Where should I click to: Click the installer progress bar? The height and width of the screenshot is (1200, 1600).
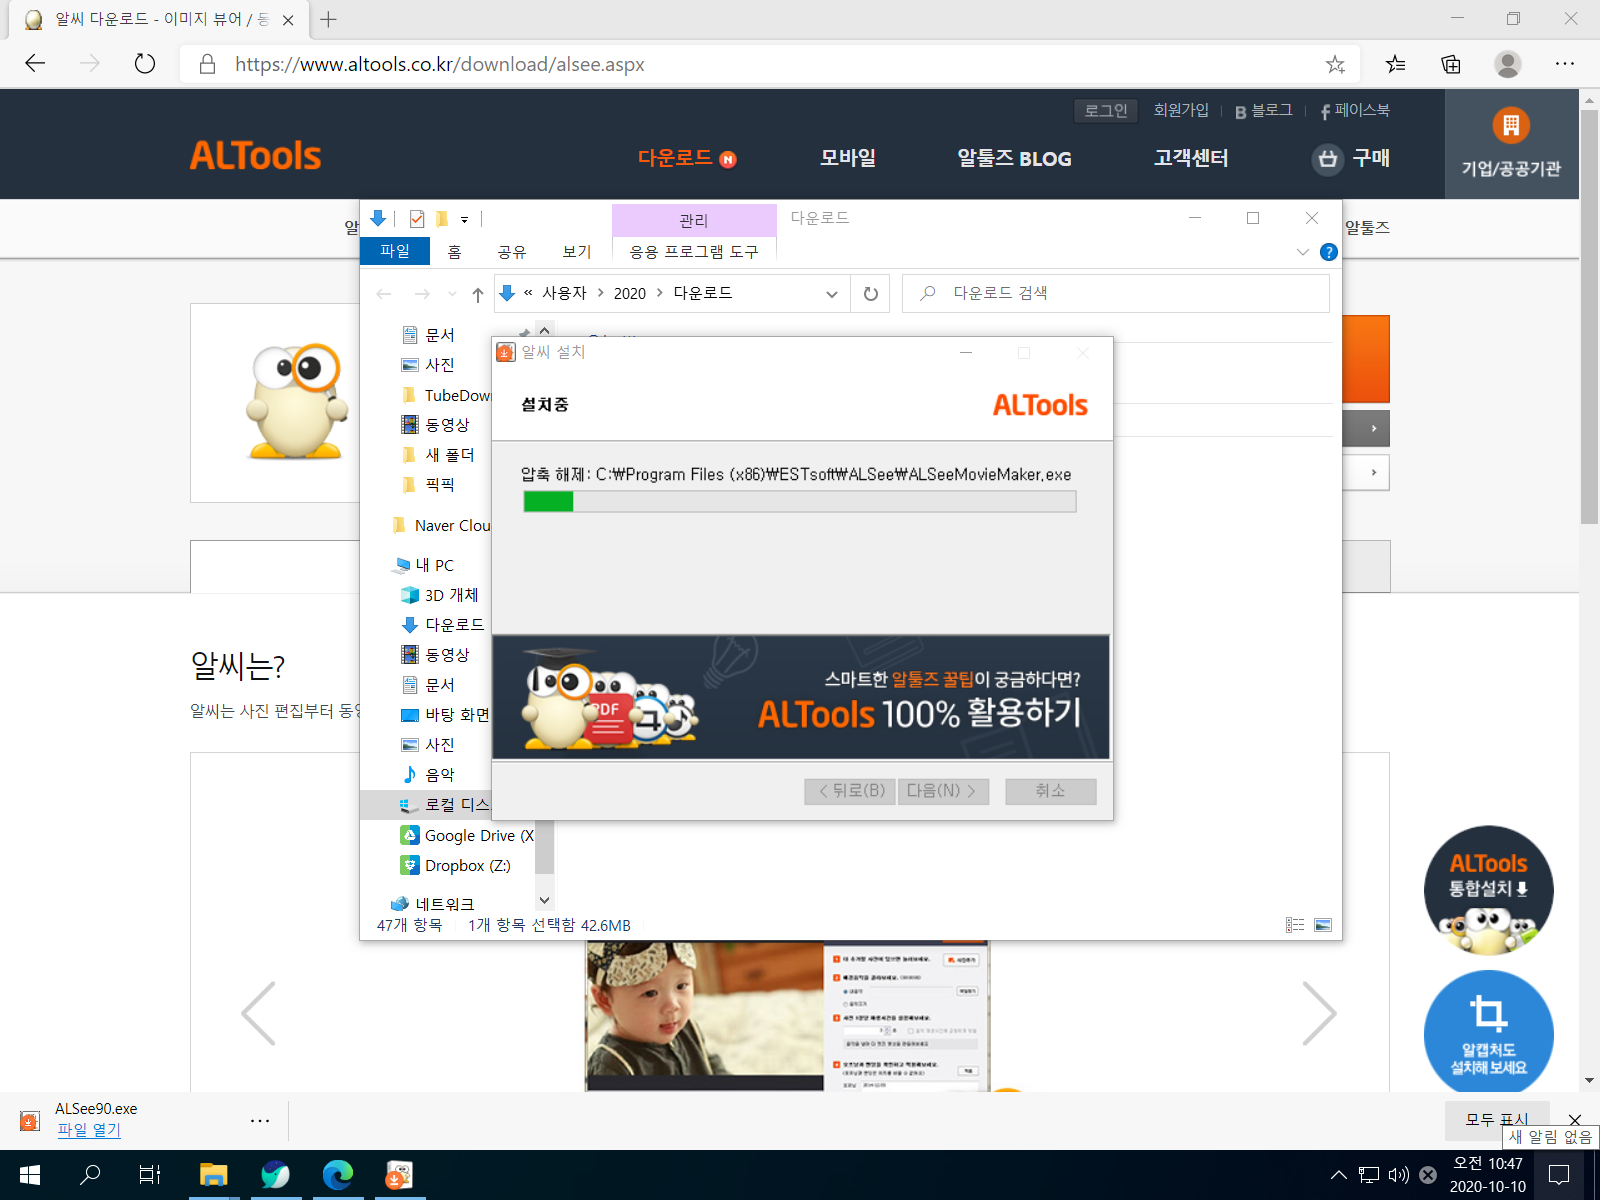click(x=799, y=501)
